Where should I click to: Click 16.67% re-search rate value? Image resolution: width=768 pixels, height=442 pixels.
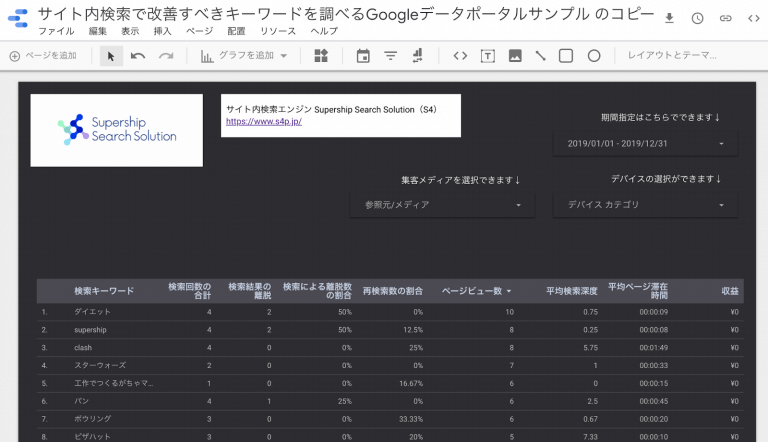pos(410,383)
